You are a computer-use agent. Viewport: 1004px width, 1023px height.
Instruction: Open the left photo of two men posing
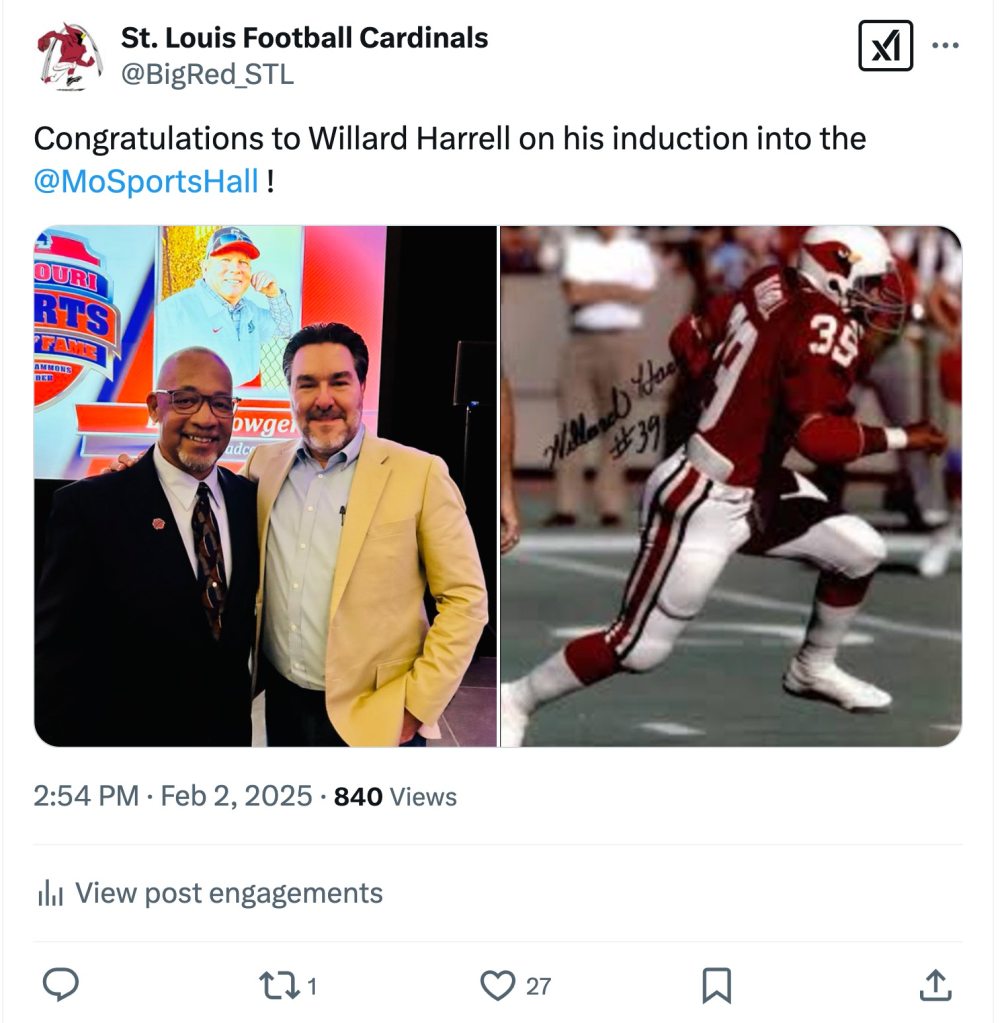coord(265,486)
